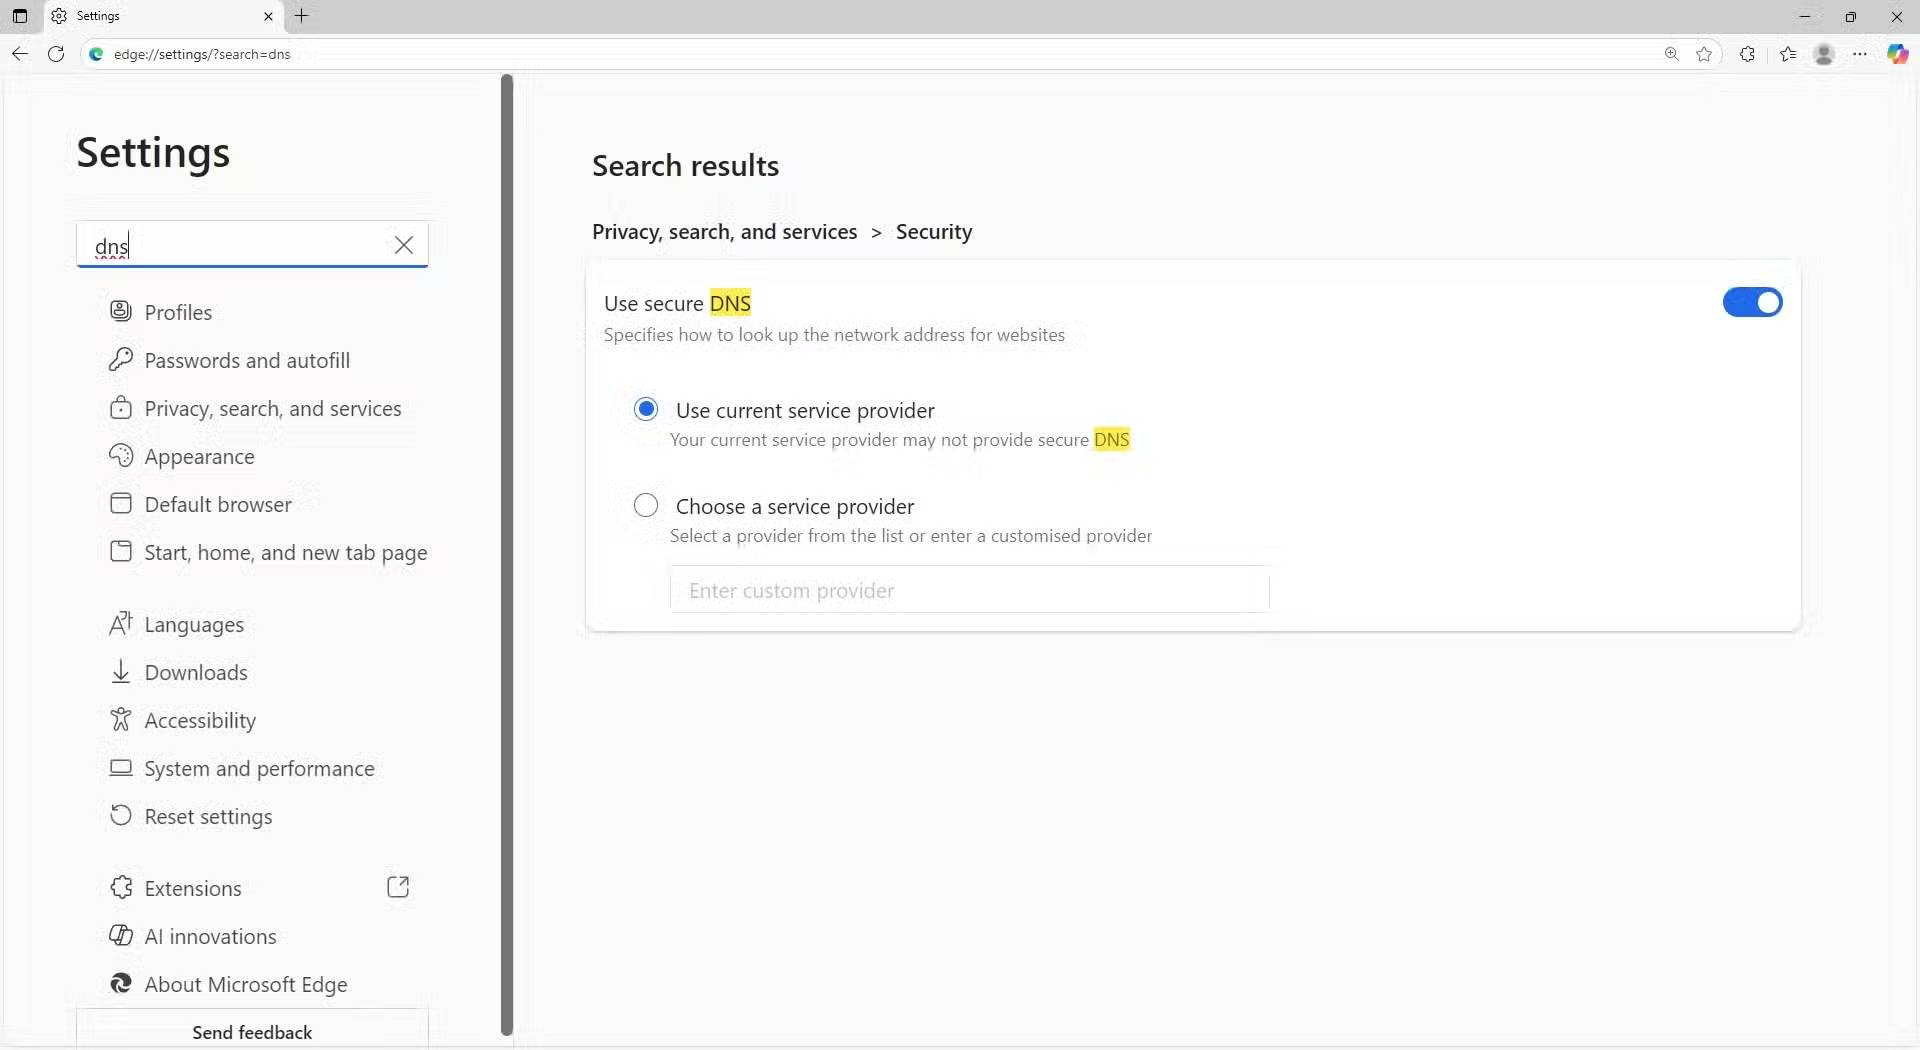Click the Enter custom provider field
The image size is (1920, 1050).
pyautogui.click(x=967, y=590)
